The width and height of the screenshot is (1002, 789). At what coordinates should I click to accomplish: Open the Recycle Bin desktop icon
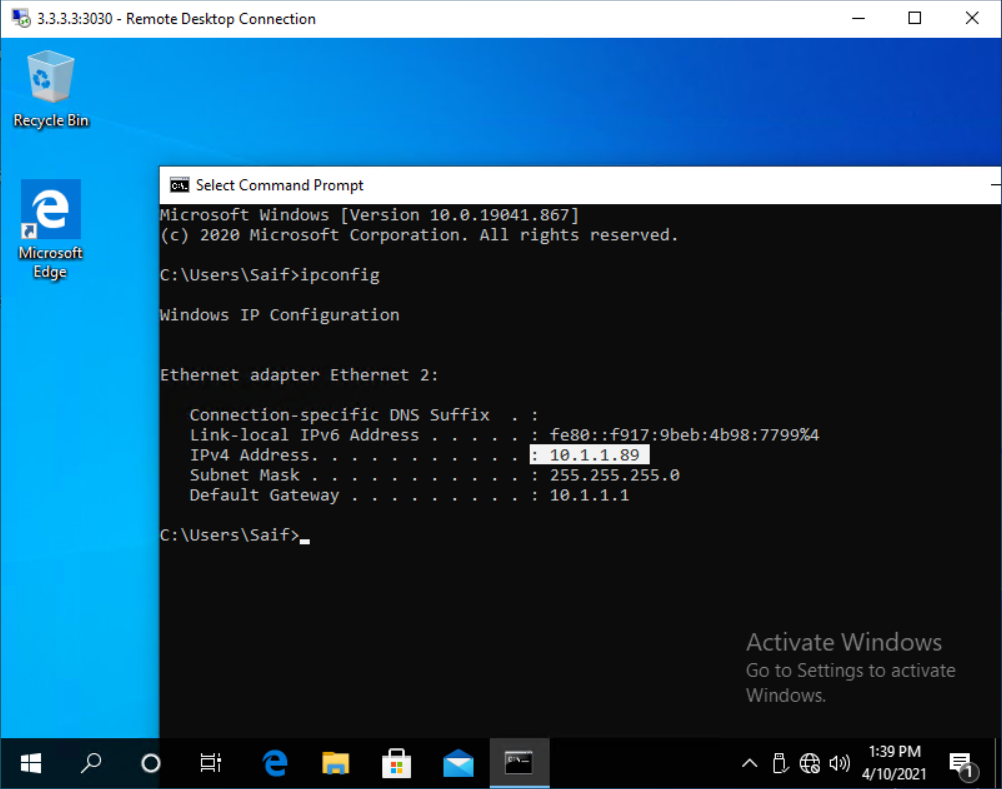(50, 89)
